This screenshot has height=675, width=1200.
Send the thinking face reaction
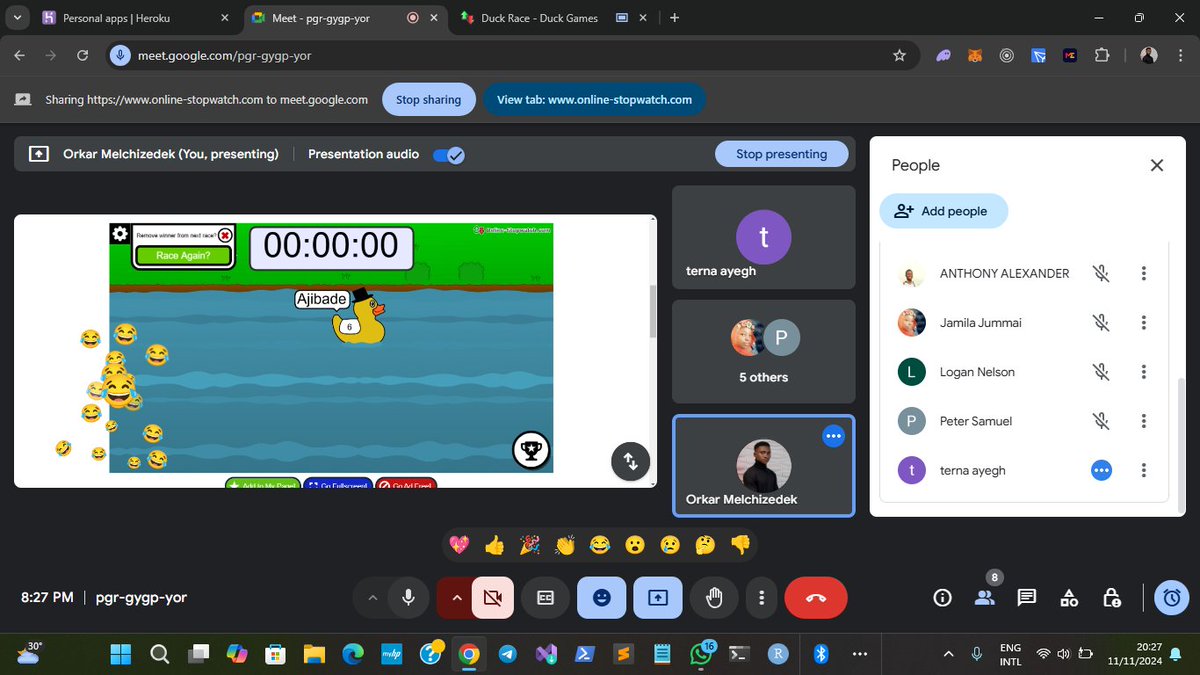(x=705, y=545)
